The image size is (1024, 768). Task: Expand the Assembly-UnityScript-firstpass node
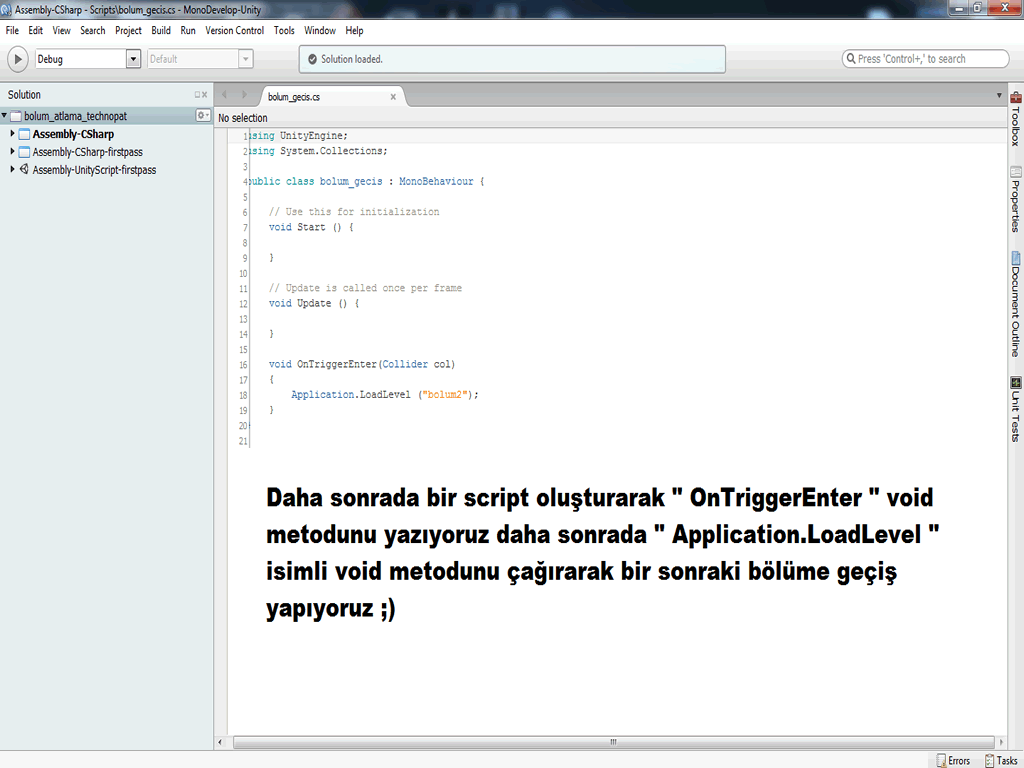point(13,170)
